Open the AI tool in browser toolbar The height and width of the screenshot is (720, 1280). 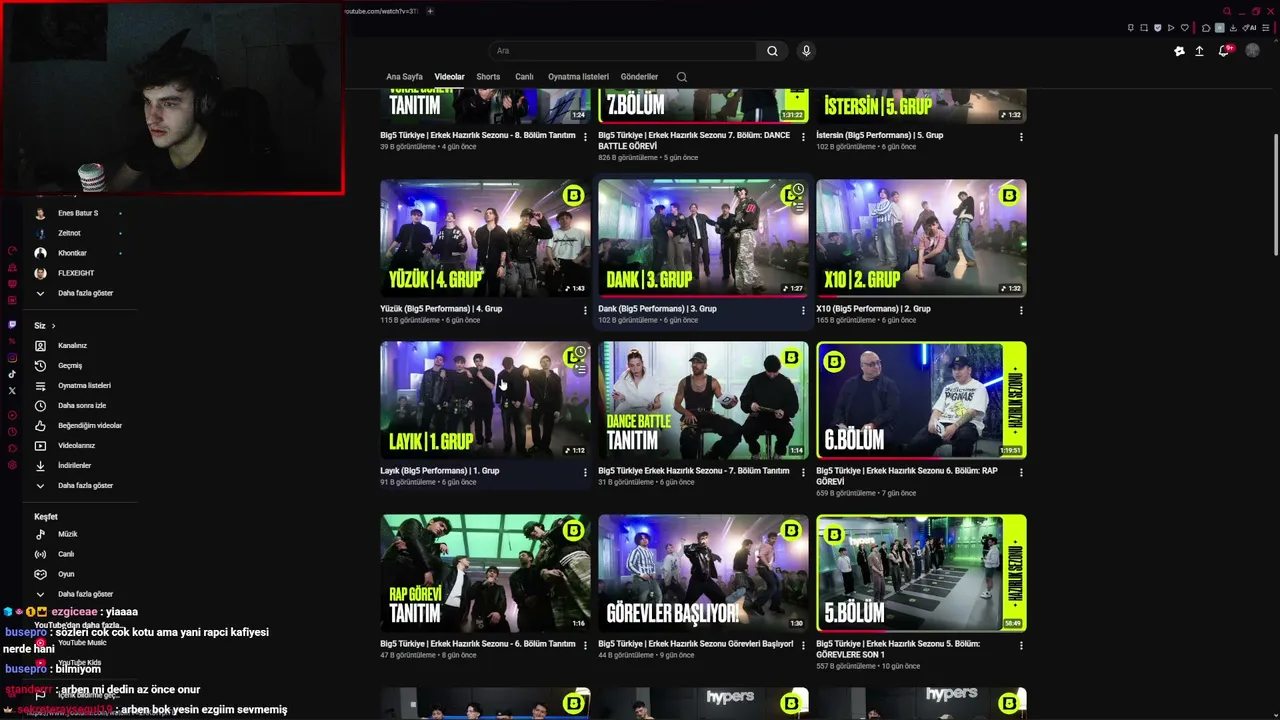pyautogui.click(x=1250, y=28)
